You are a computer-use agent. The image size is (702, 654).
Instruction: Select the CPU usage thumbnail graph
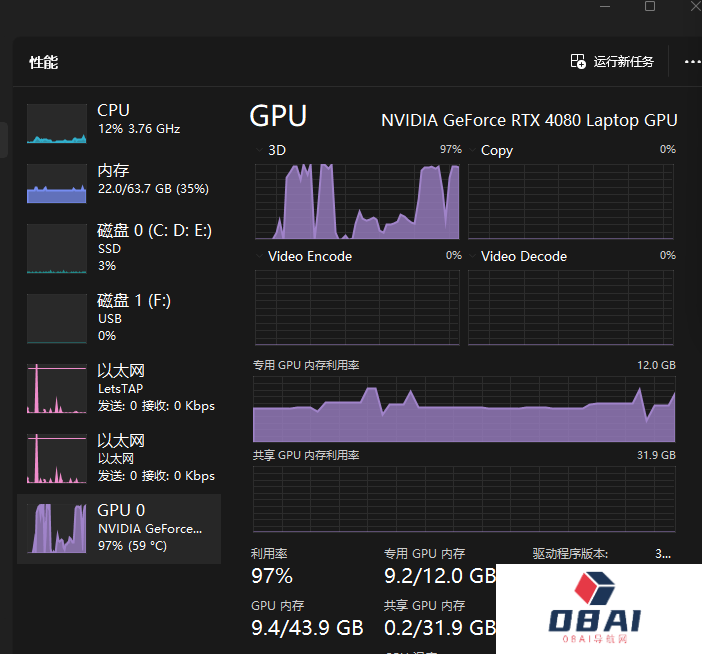(x=57, y=123)
